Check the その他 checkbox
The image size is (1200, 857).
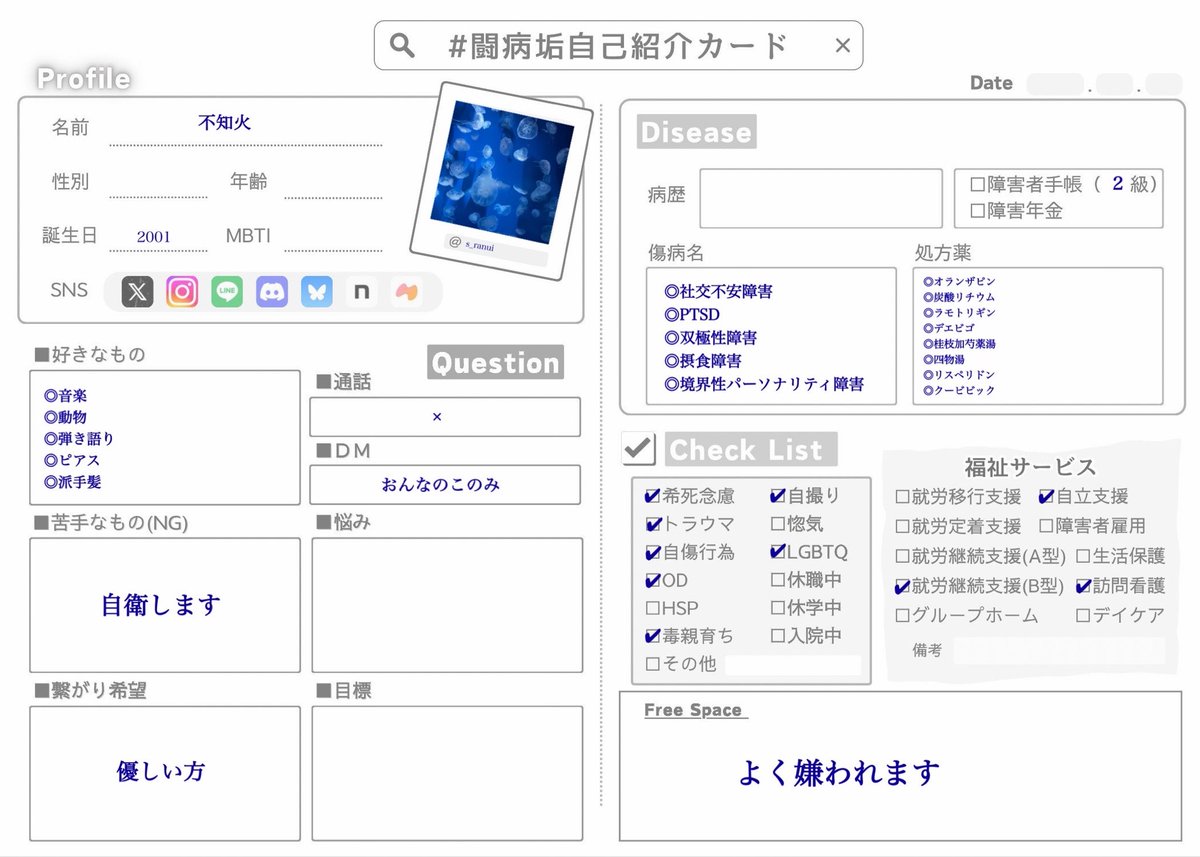pos(653,663)
